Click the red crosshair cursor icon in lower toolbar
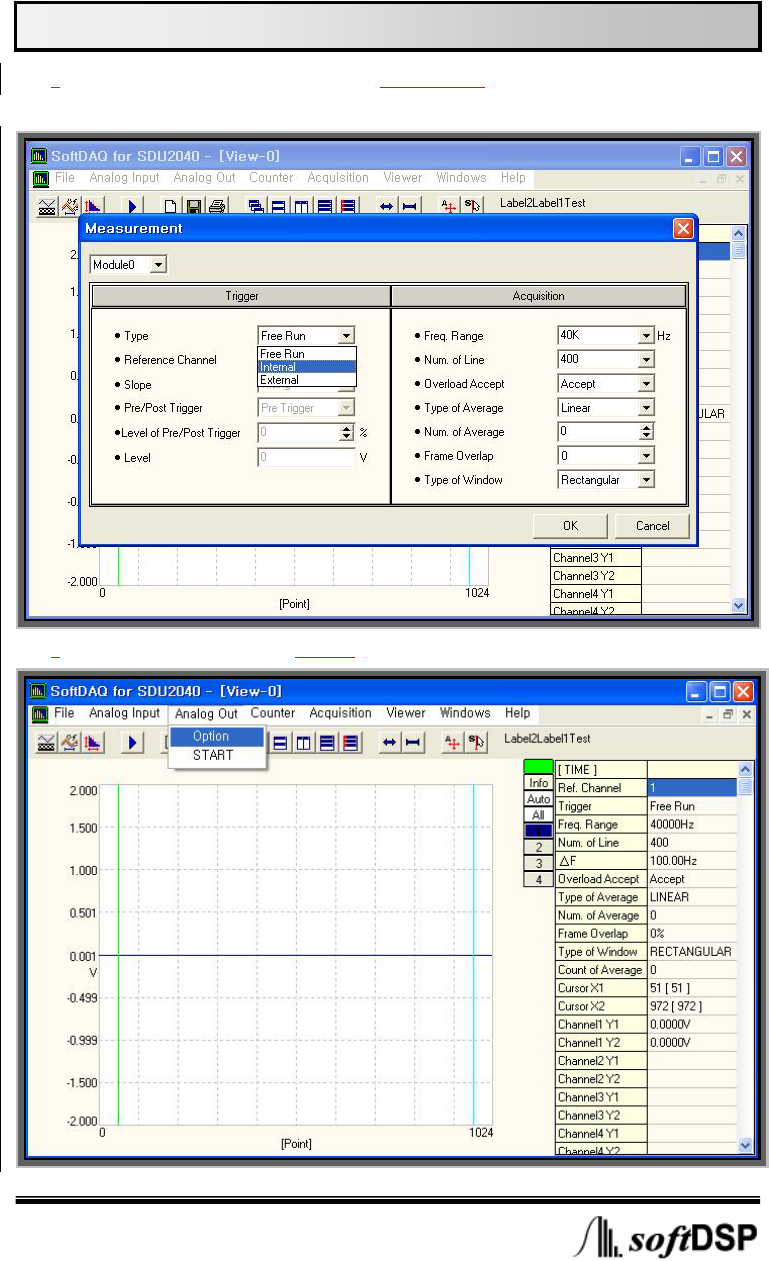 (454, 742)
